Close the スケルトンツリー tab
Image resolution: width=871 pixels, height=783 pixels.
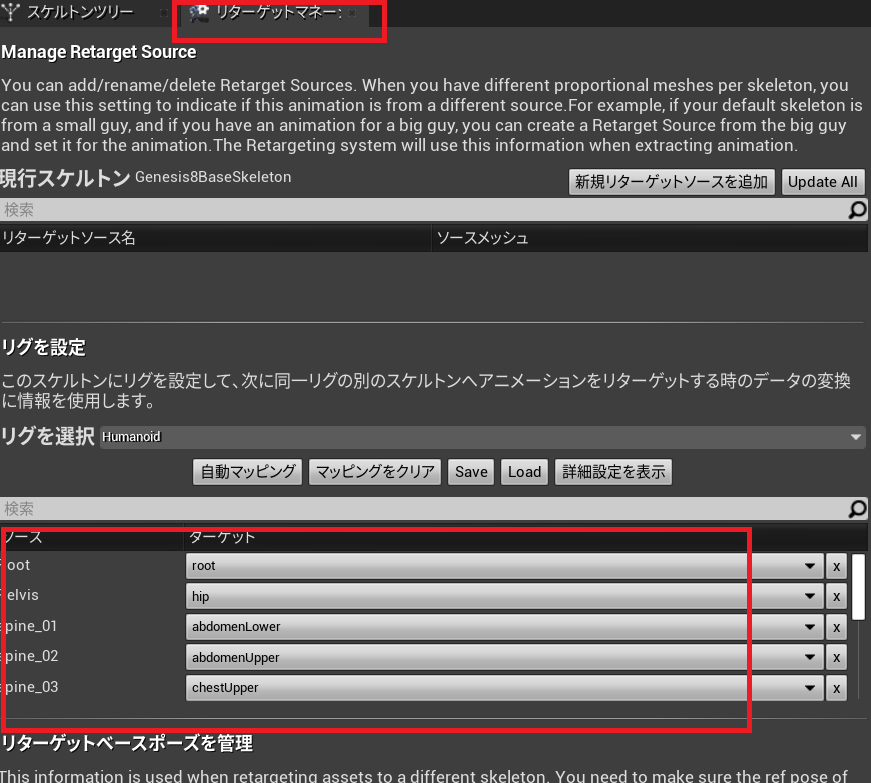[164, 13]
